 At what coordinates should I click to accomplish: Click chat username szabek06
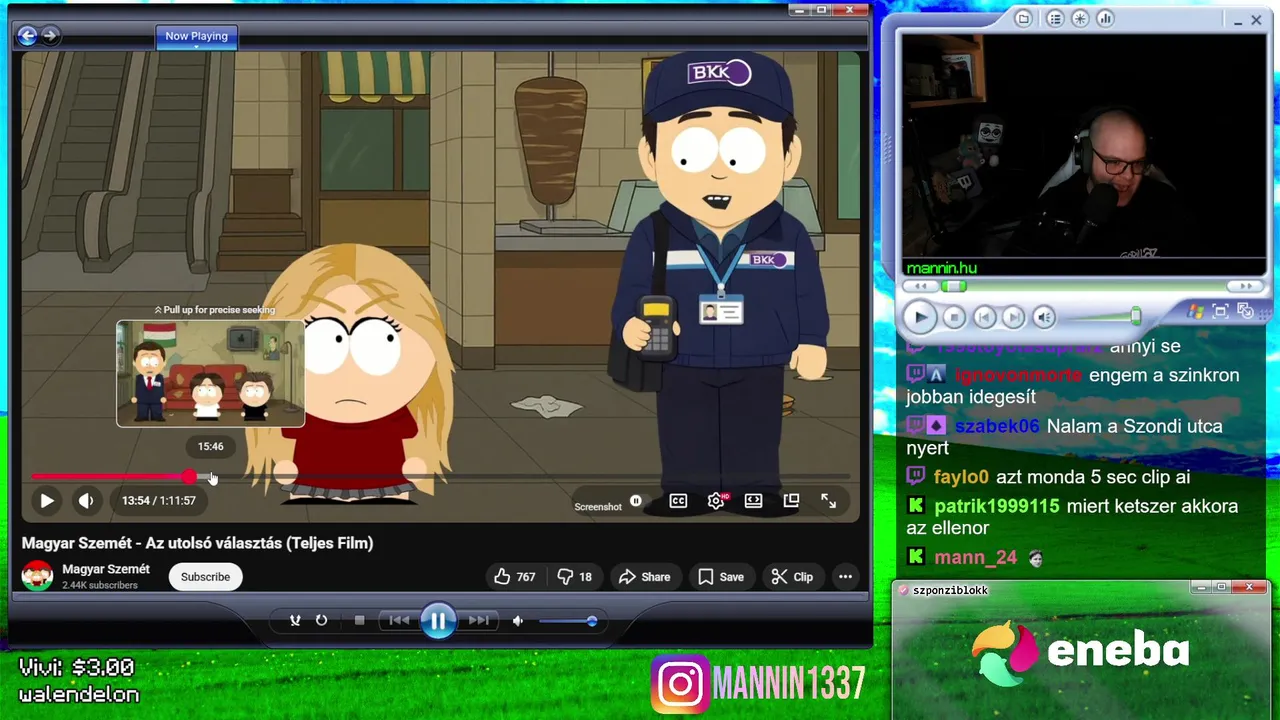(x=997, y=426)
